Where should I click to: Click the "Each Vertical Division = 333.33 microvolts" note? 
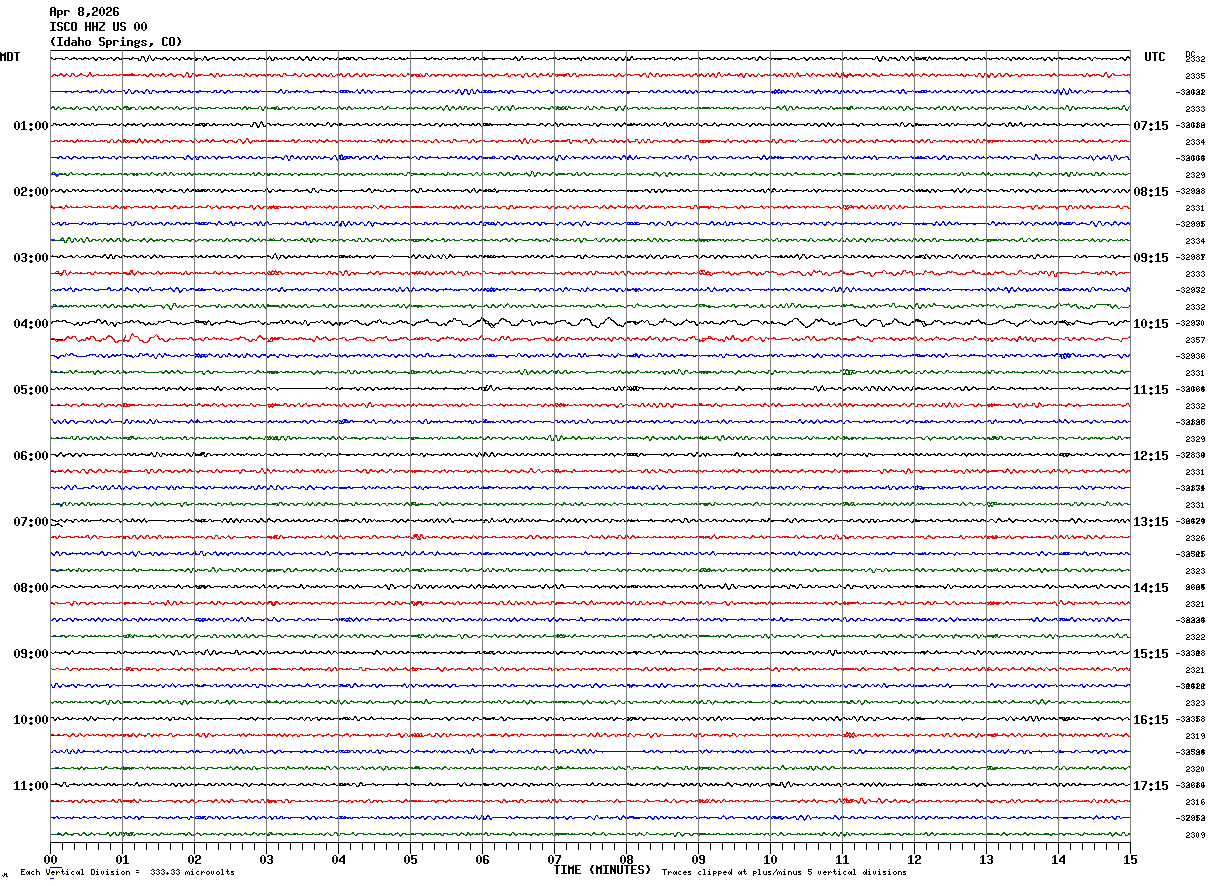click(127, 873)
